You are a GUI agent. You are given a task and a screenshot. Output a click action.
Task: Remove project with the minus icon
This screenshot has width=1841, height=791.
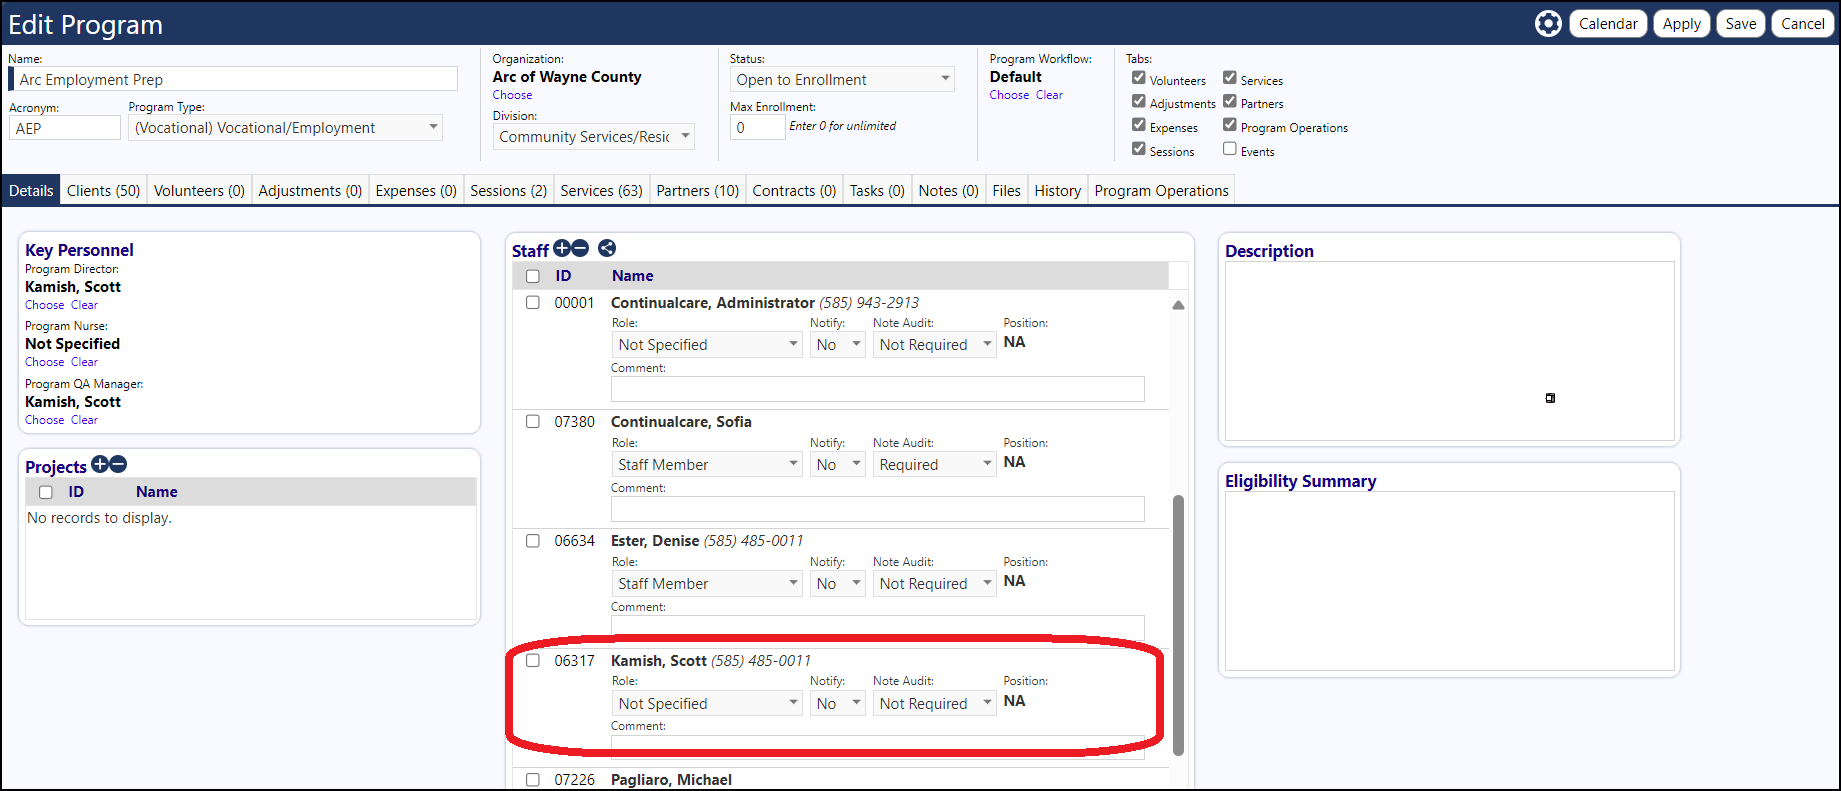(118, 464)
